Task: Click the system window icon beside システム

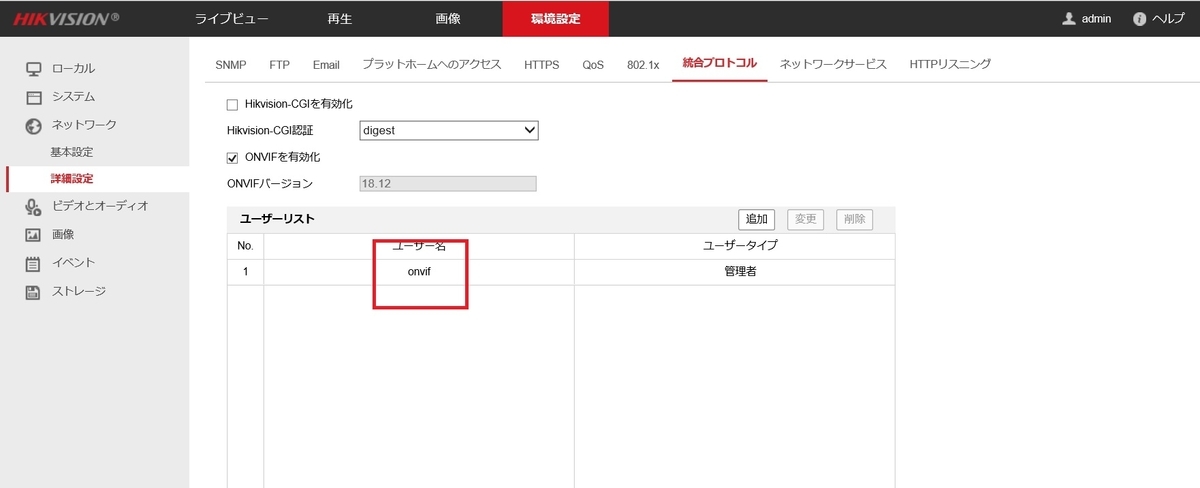Action: coord(33,97)
